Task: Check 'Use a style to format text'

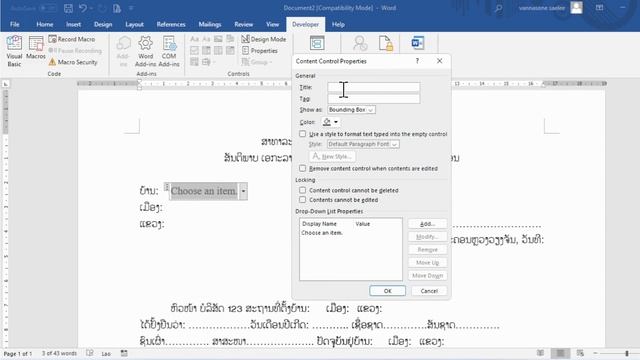Action: (x=302, y=134)
